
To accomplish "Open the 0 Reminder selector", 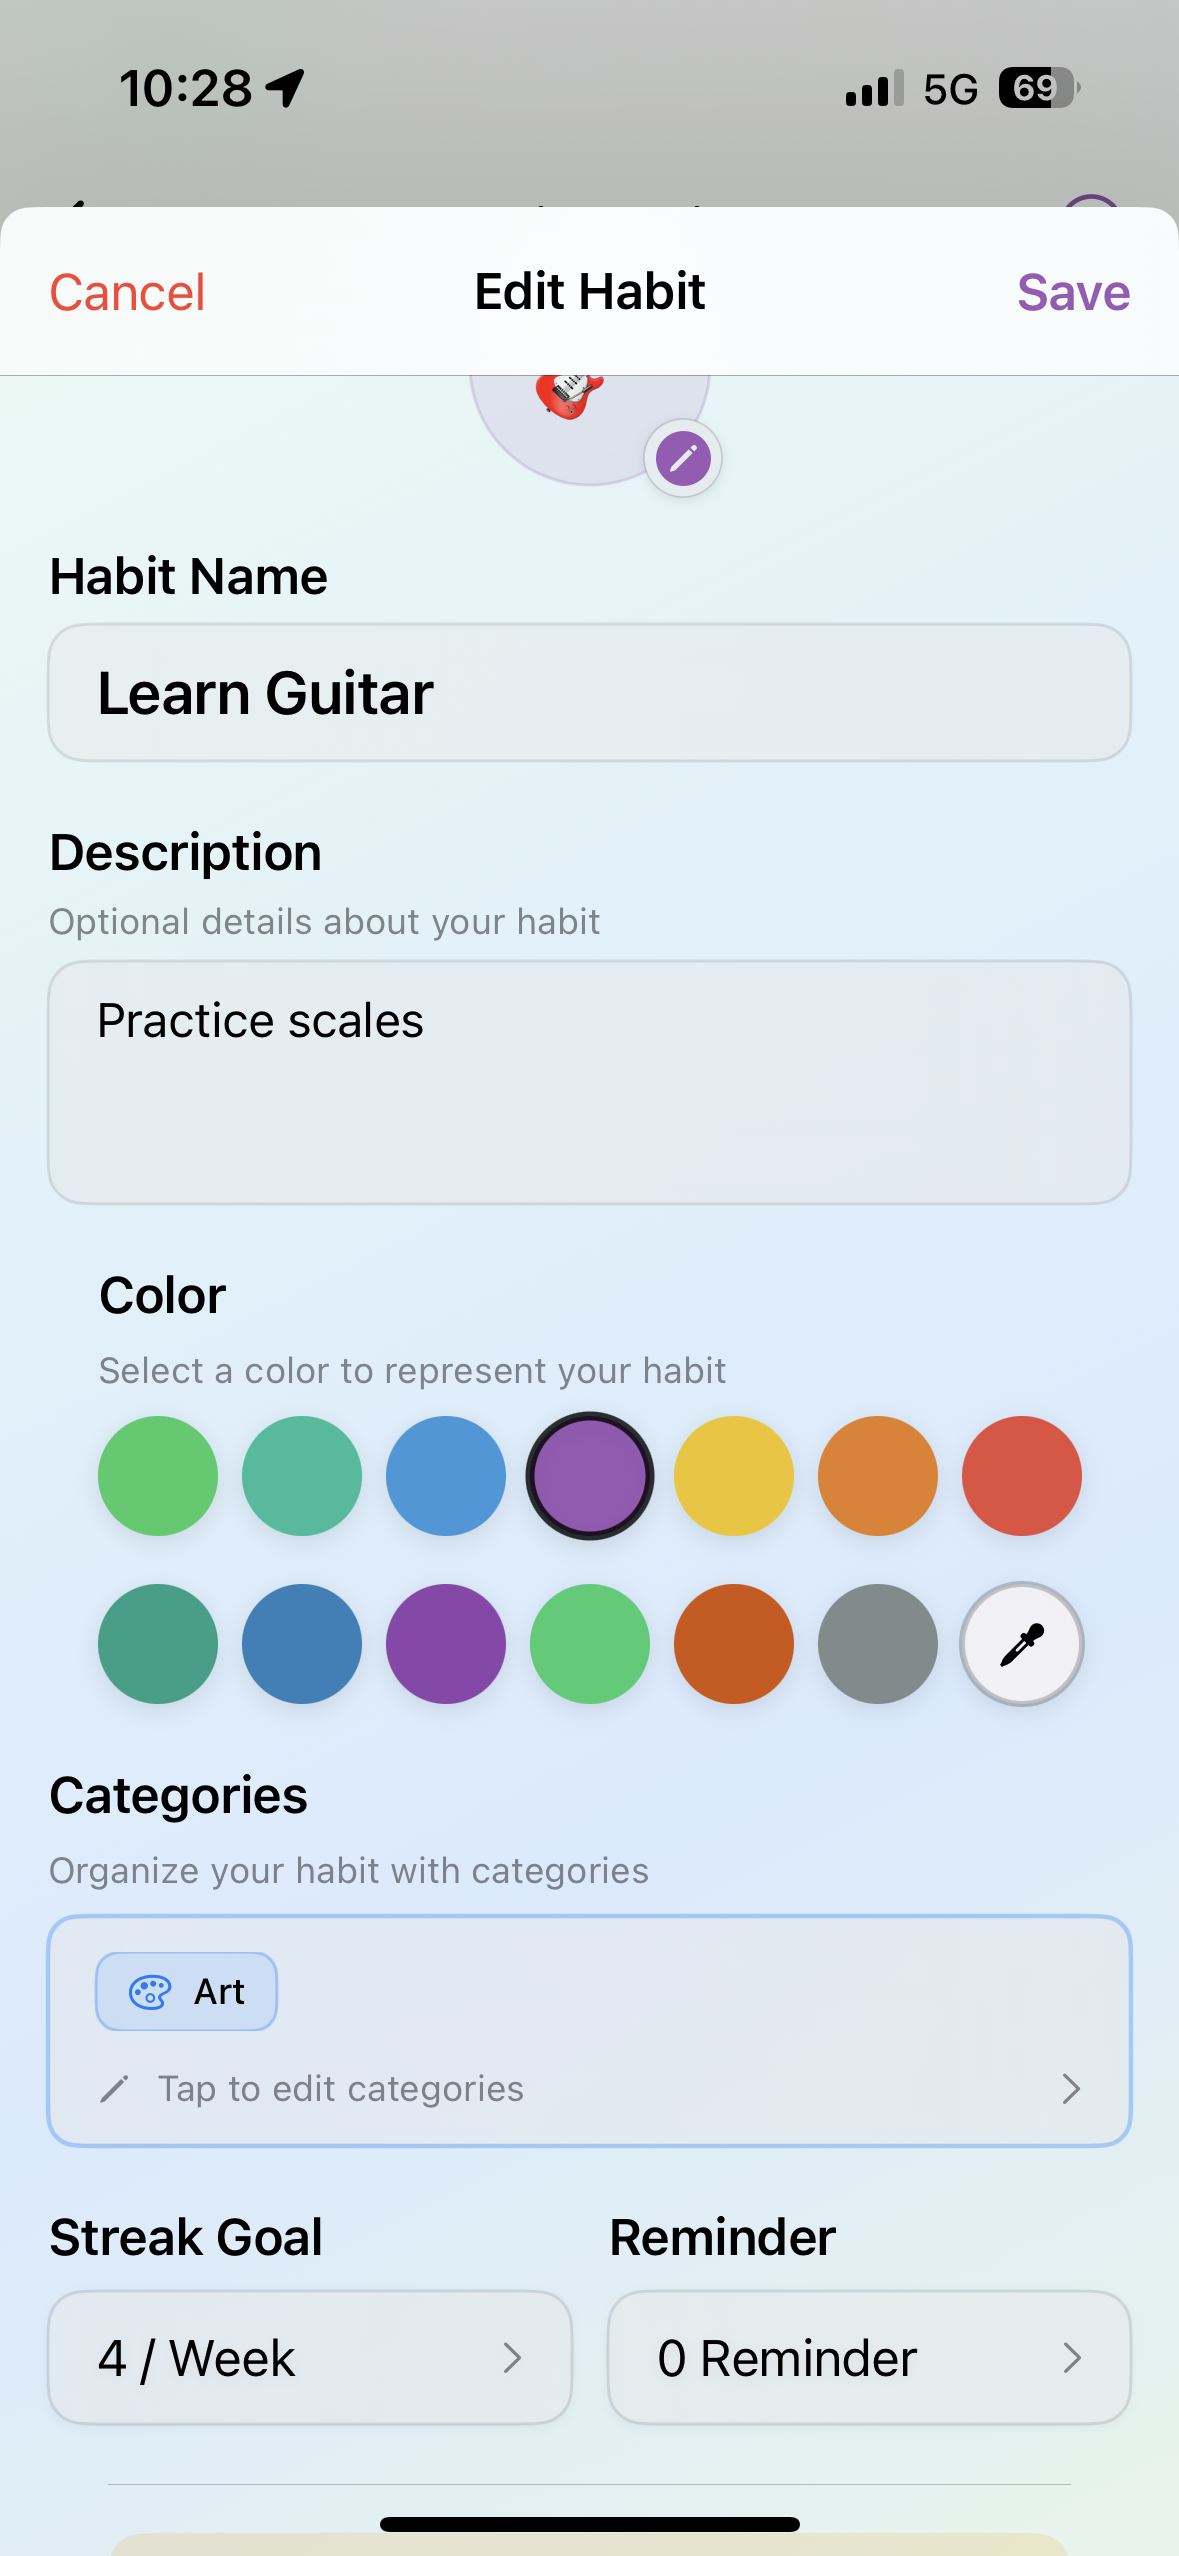I will pos(869,2358).
